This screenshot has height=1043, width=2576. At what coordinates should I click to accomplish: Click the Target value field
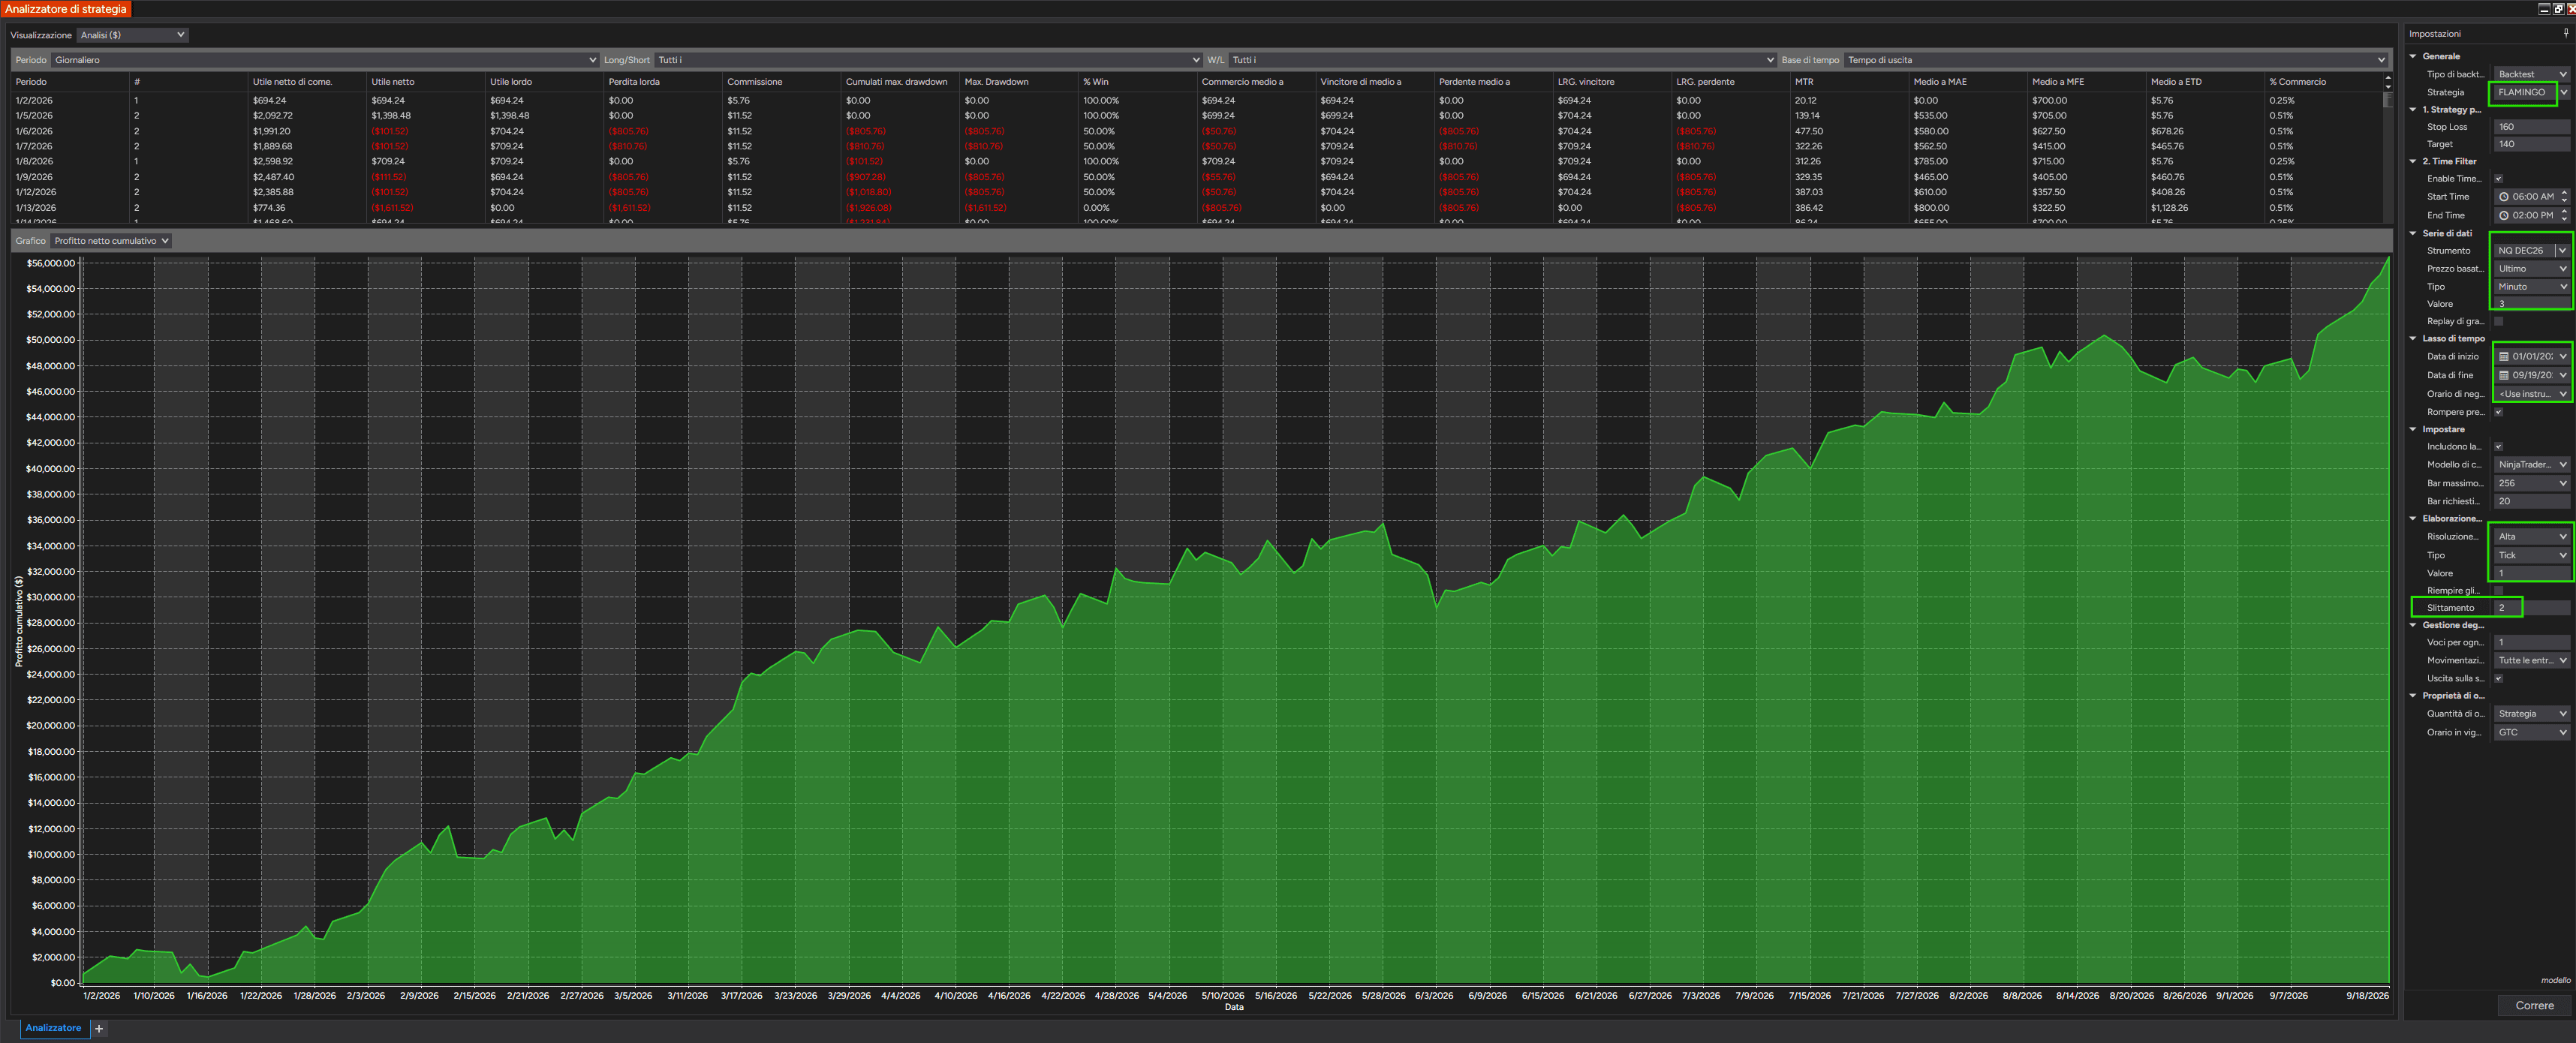pyautogui.click(x=2531, y=144)
